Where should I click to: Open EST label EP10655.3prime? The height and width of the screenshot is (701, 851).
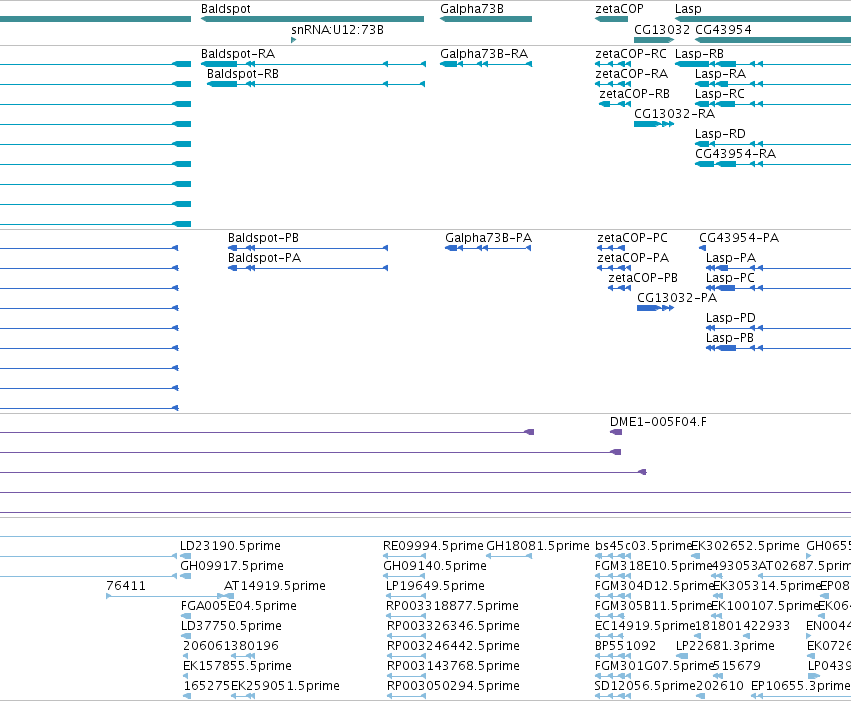(x=801, y=686)
